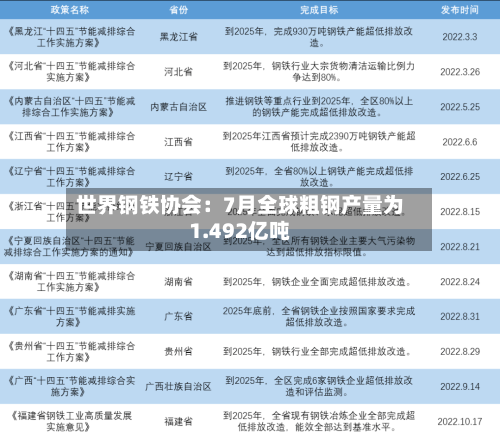500x439 pixels.
Task: Select the 广东省 province cell
Action: point(178,316)
